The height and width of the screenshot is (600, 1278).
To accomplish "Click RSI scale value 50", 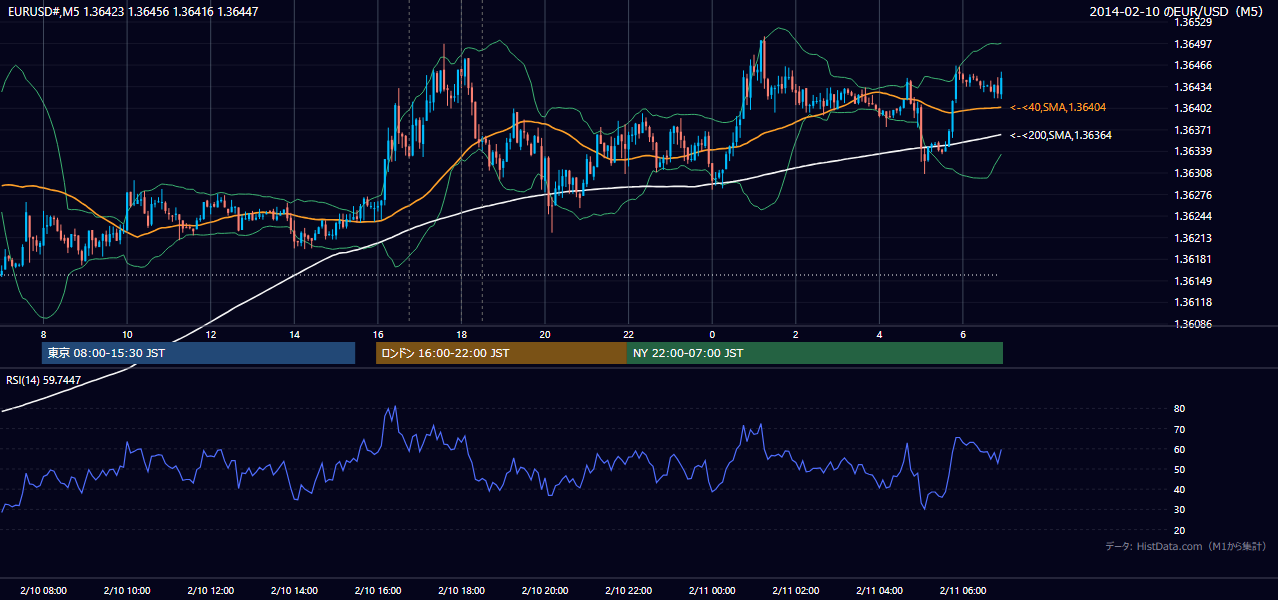I will pyautogui.click(x=1180, y=469).
